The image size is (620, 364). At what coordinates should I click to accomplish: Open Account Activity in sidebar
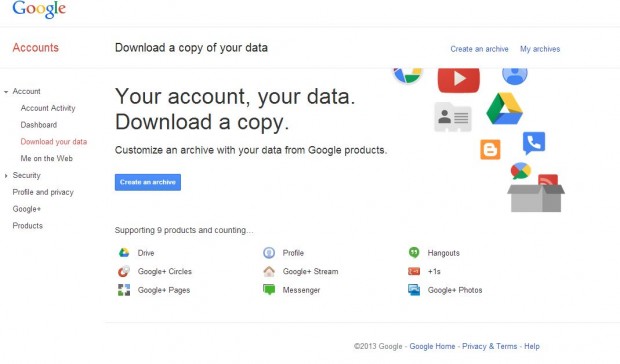[x=48, y=108]
